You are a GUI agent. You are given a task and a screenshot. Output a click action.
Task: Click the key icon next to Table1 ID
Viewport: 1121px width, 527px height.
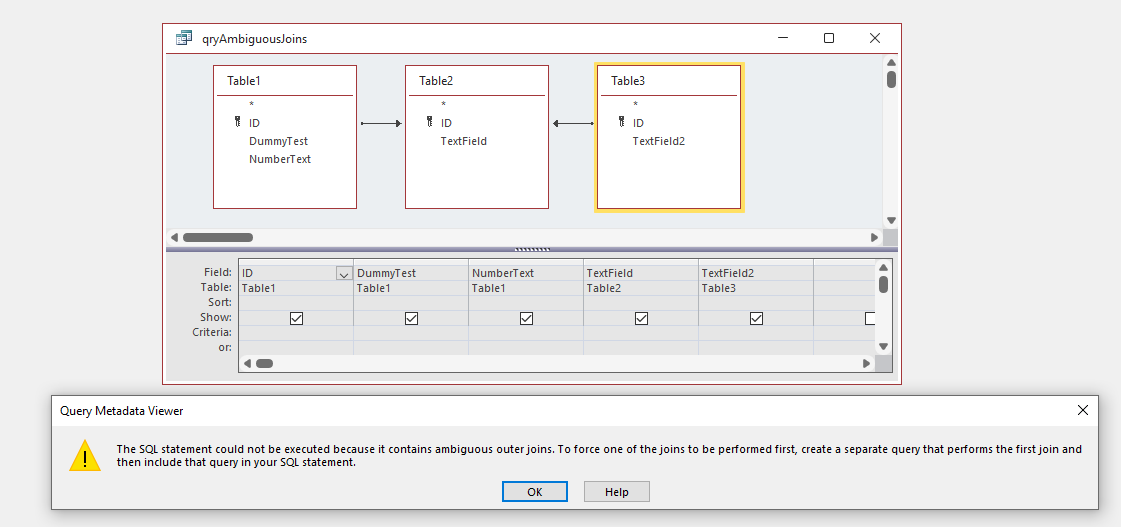(238, 122)
